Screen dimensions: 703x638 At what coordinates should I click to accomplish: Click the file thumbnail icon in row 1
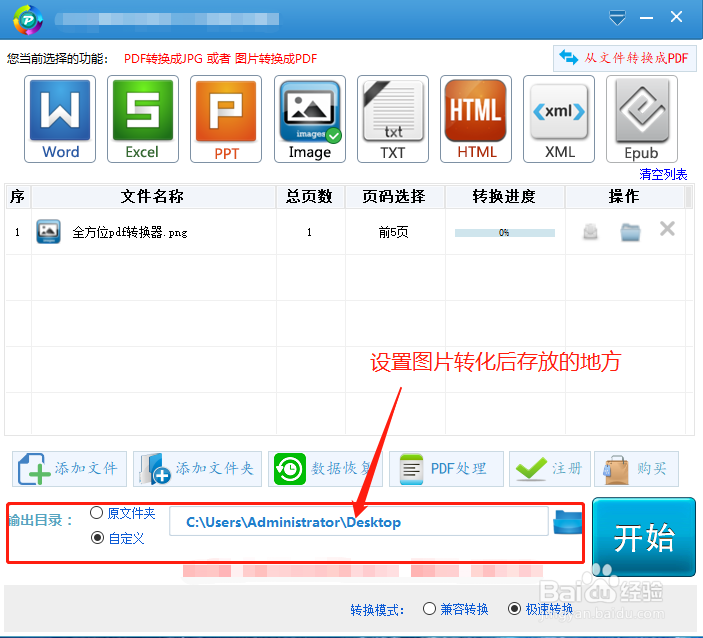point(48,231)
